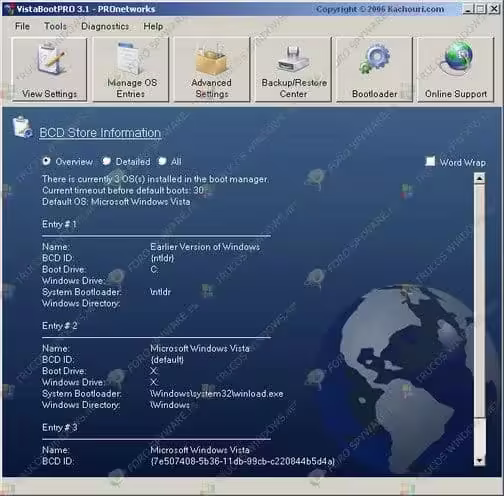
Task: Click the scrollbar up arrow
Action: tap(479, 178)
